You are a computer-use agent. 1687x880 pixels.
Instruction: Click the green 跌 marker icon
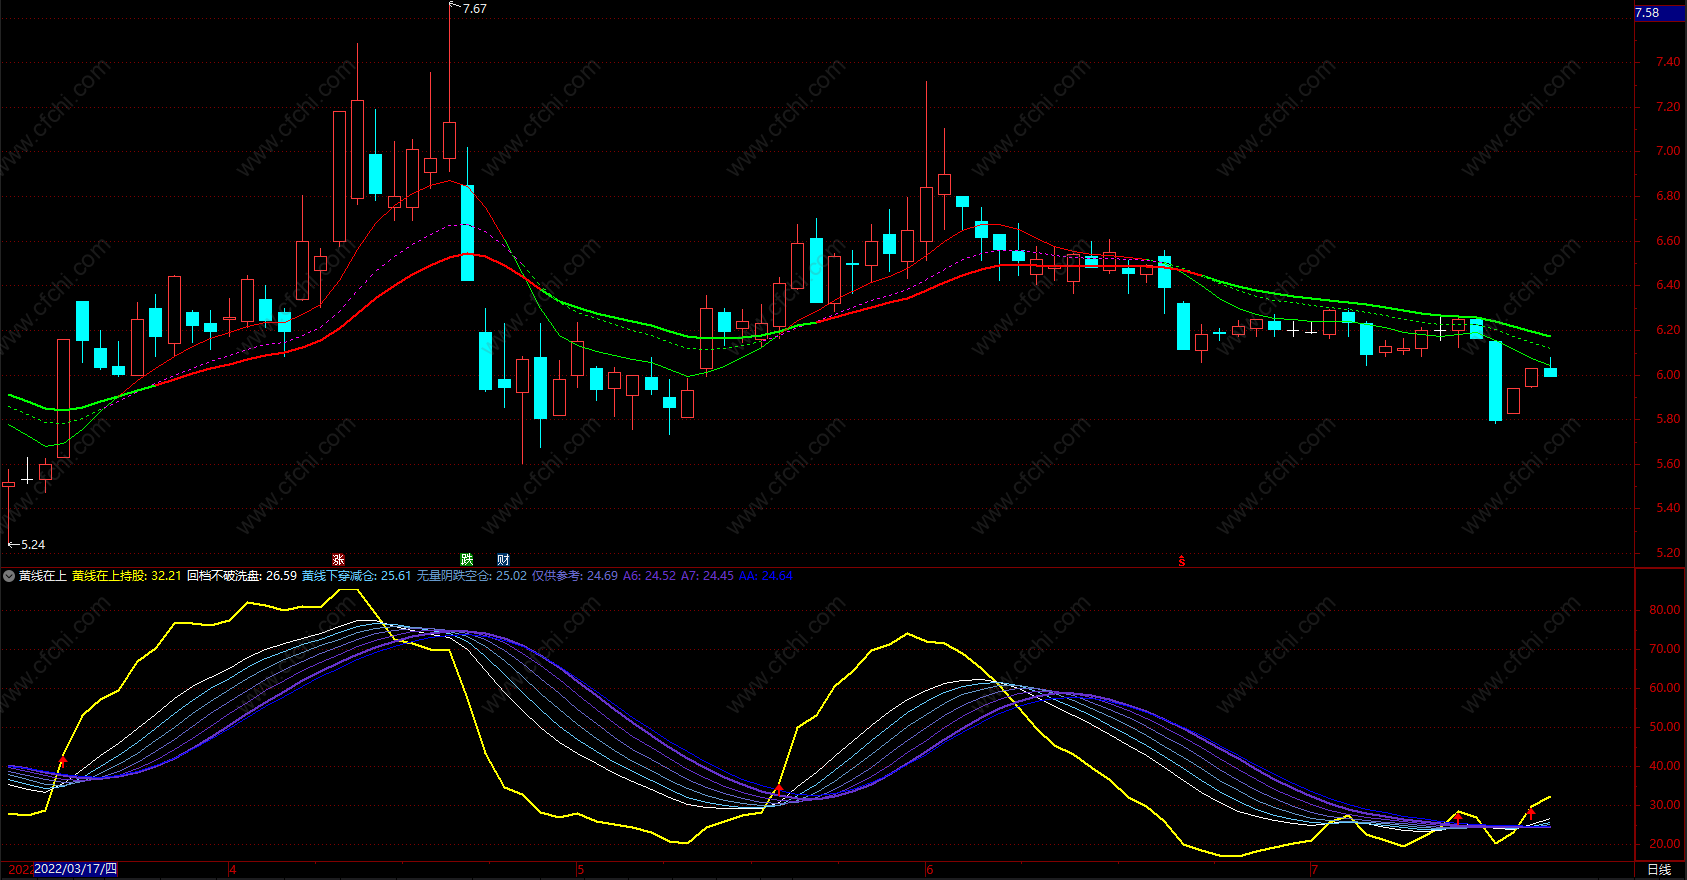coord(466,560)
